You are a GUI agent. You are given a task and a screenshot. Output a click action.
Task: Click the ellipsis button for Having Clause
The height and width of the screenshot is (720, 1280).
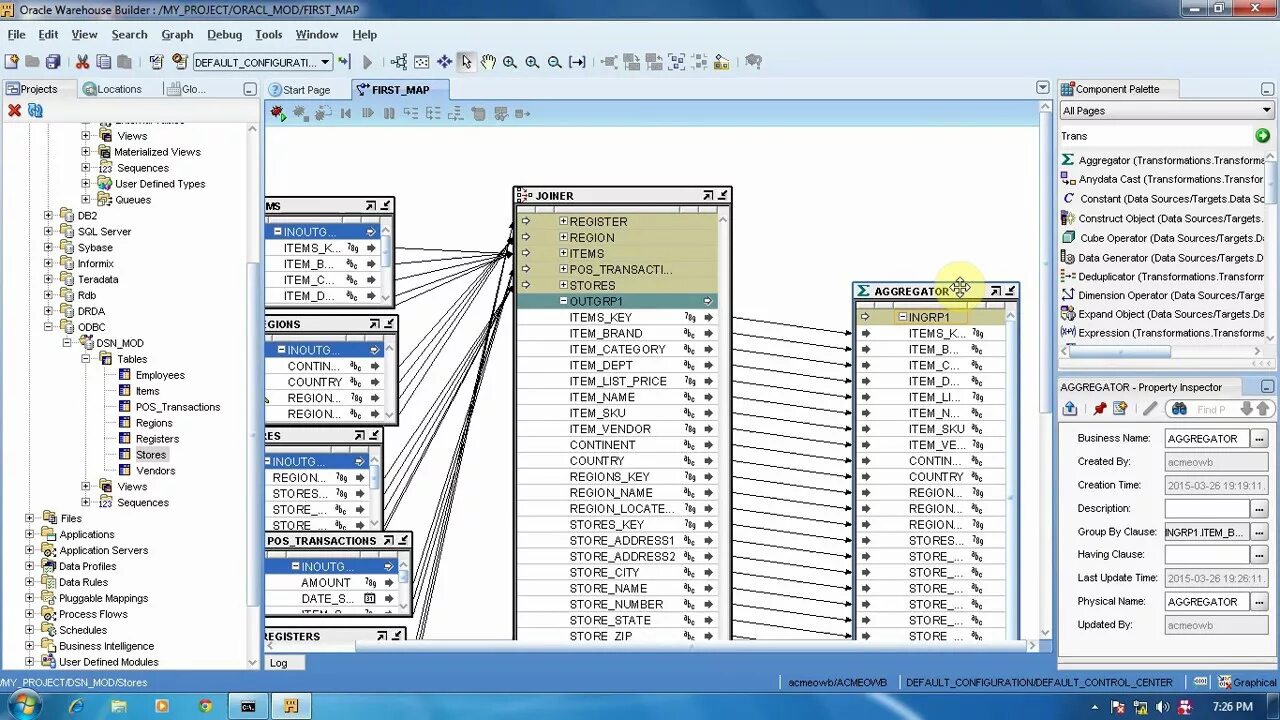[x=1260, y=554]
